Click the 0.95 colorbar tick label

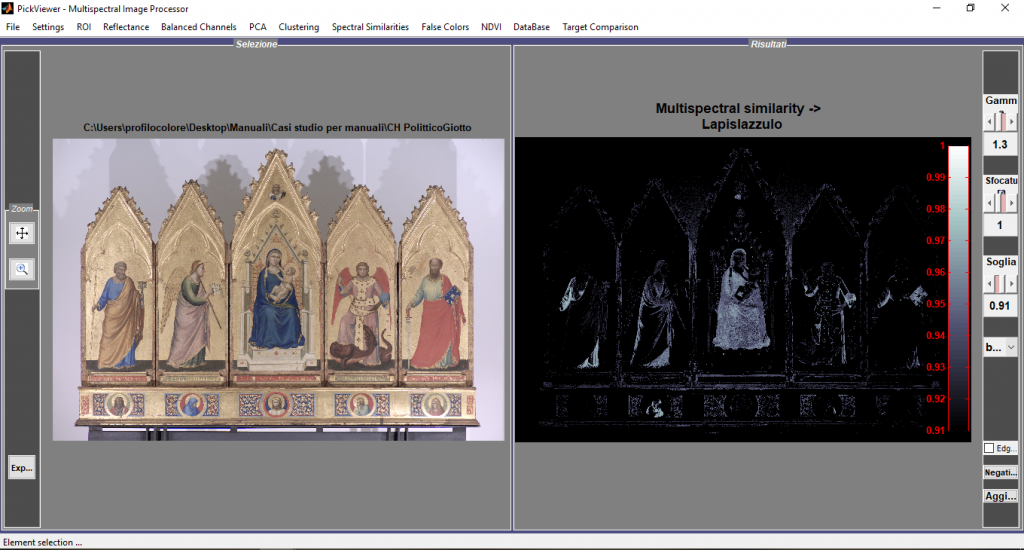(x=935, y=304)
